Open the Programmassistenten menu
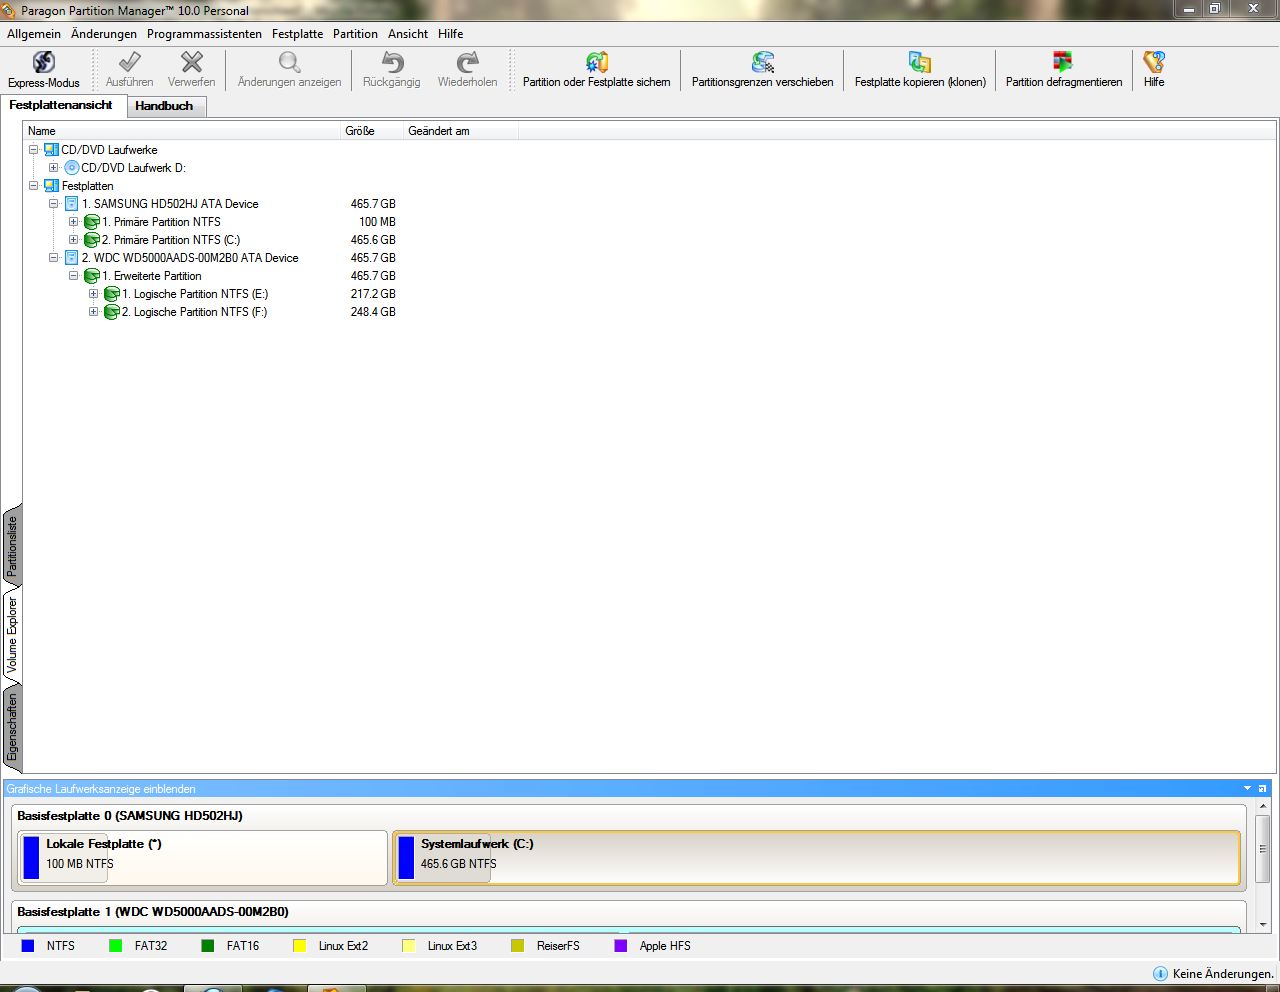This screenshot has width=1280, height=992. click(204, 34)
